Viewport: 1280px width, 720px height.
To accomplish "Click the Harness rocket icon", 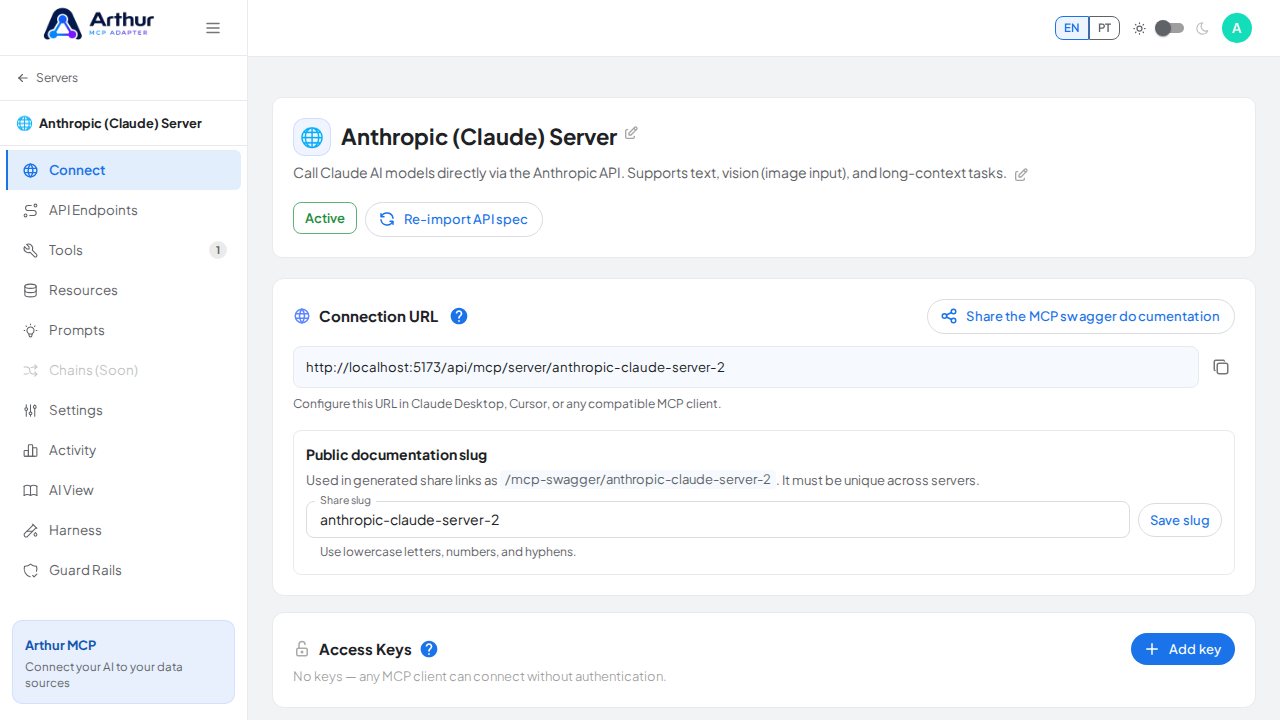I will tap(30, 530).
